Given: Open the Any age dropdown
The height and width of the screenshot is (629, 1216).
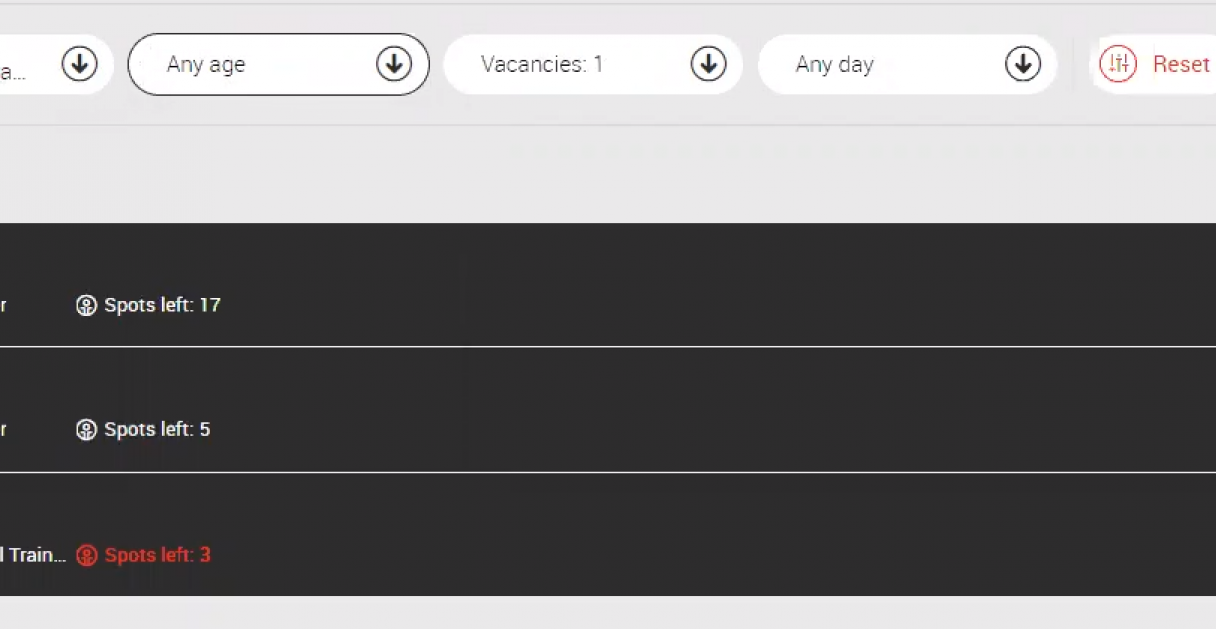Looking at the screenshot, I should point(279,64).
